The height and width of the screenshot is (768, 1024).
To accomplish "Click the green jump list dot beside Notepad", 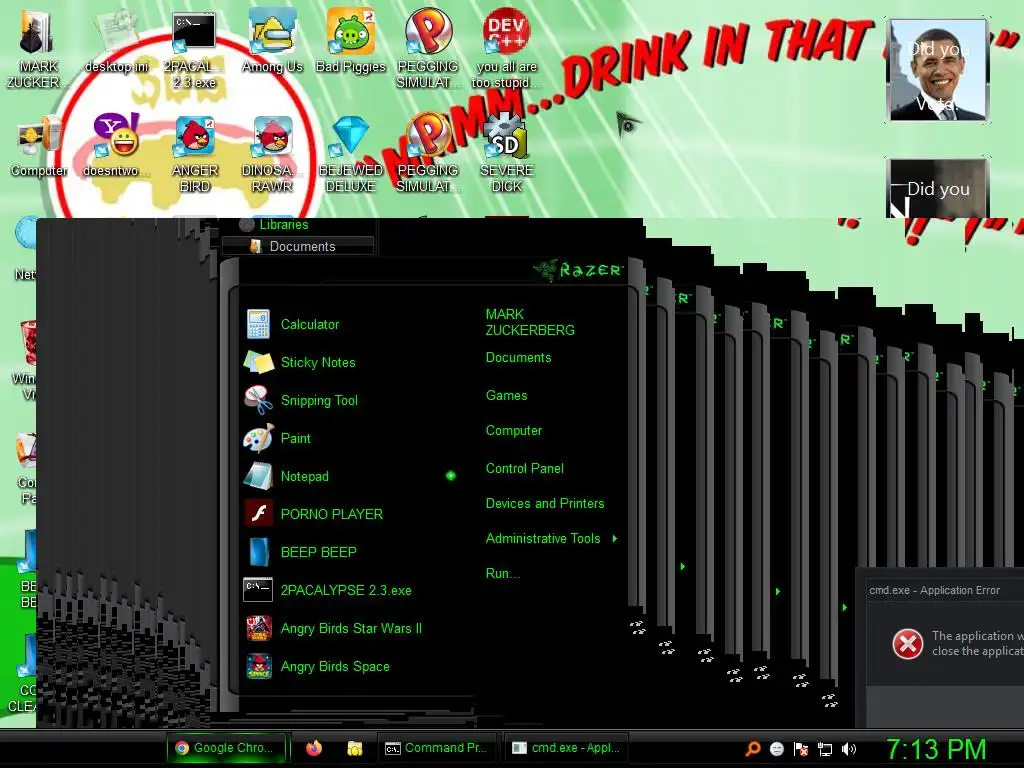I will coord(451,476).
